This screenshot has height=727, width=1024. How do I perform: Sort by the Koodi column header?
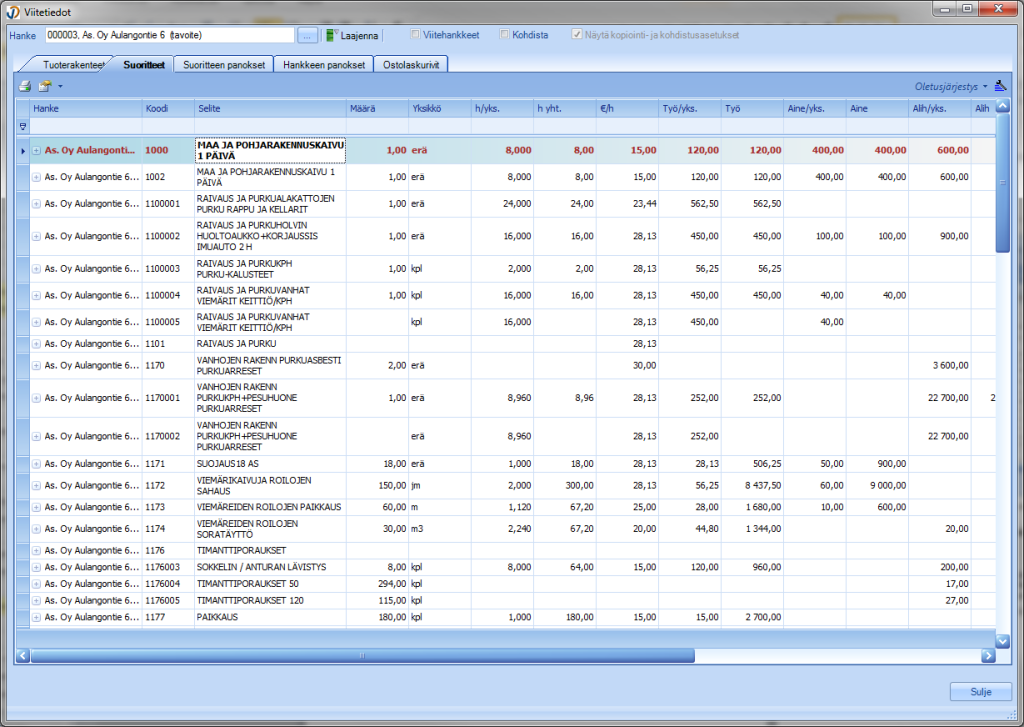pyautogui.click(x=168, y=108)
